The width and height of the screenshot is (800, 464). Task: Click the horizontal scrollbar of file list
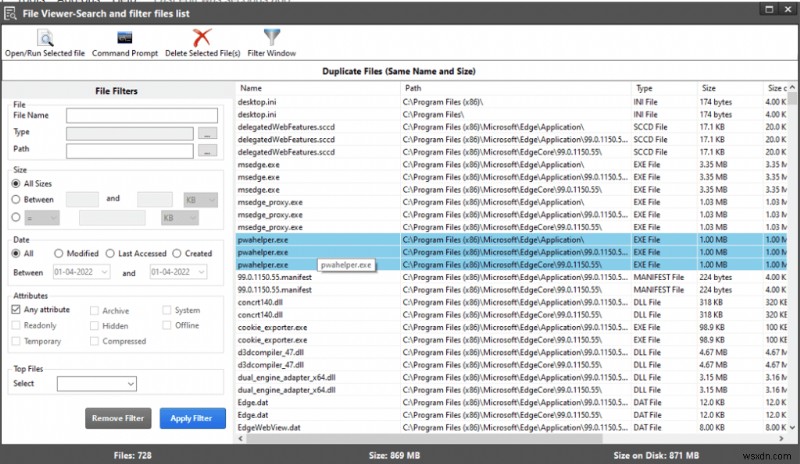[x=424, y=438]
